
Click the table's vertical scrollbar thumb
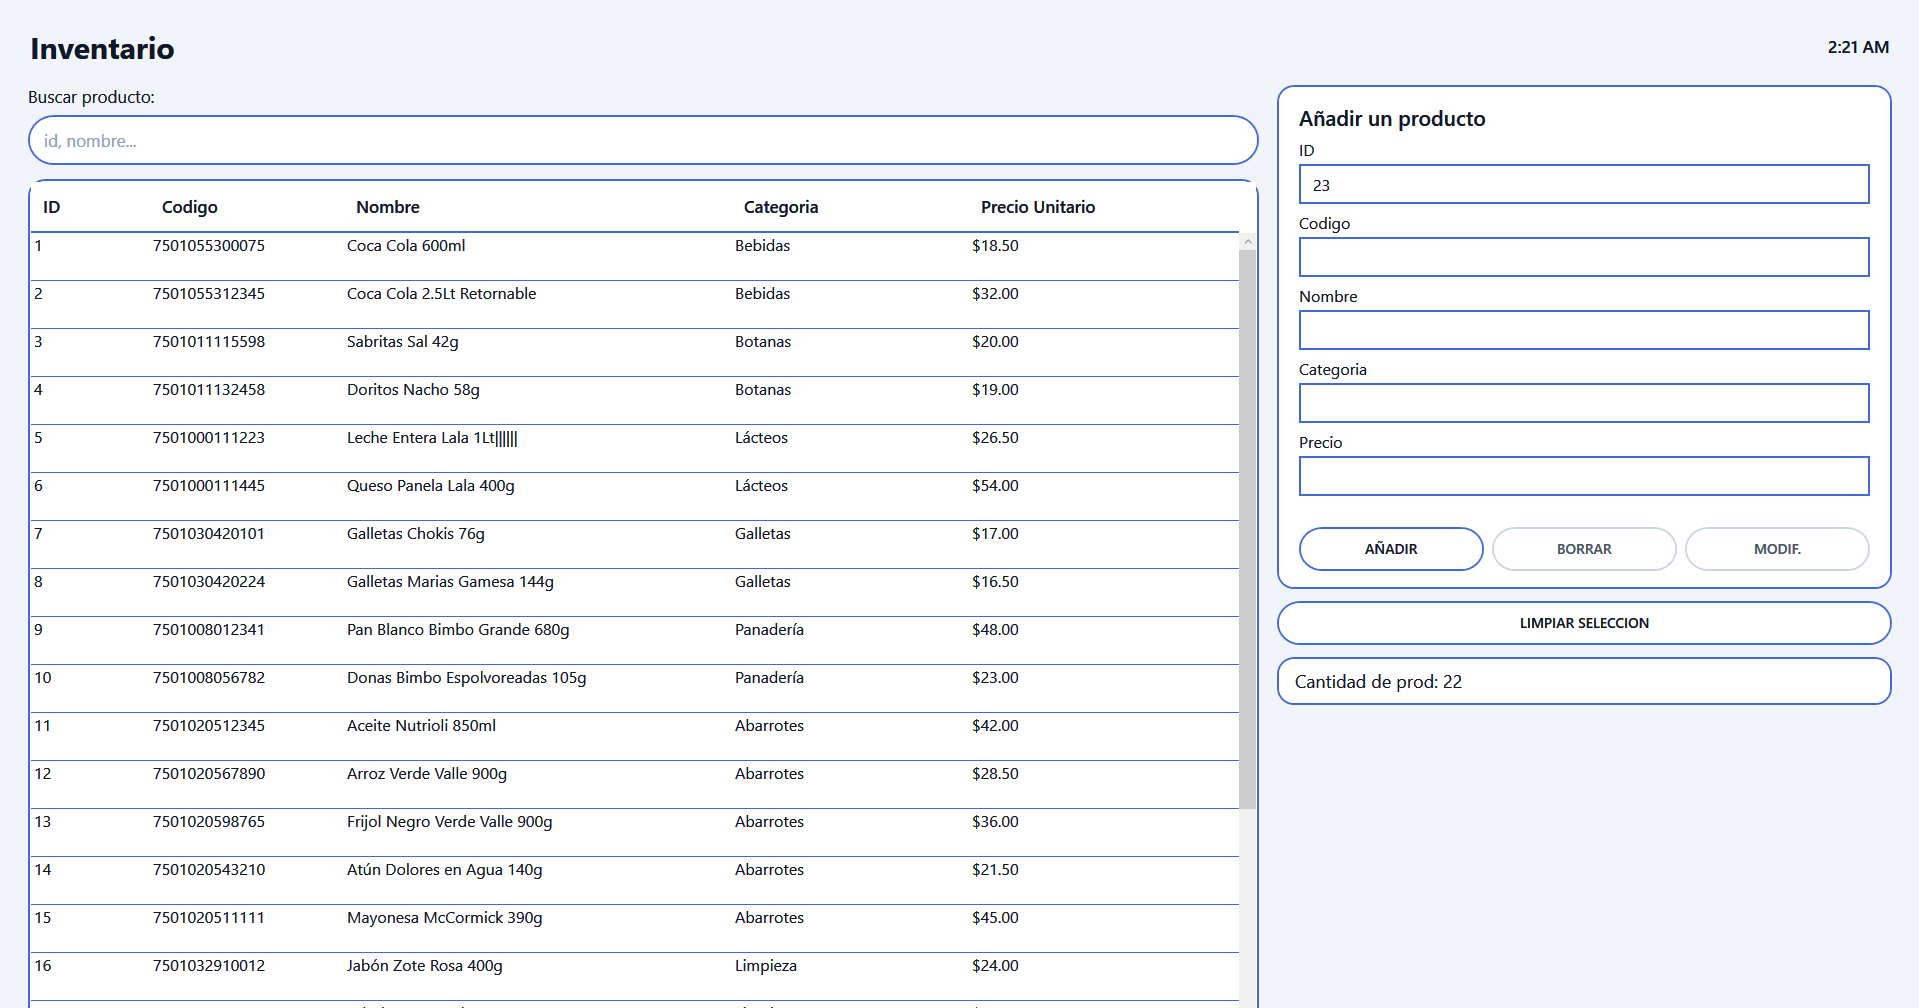point(1247,529)
